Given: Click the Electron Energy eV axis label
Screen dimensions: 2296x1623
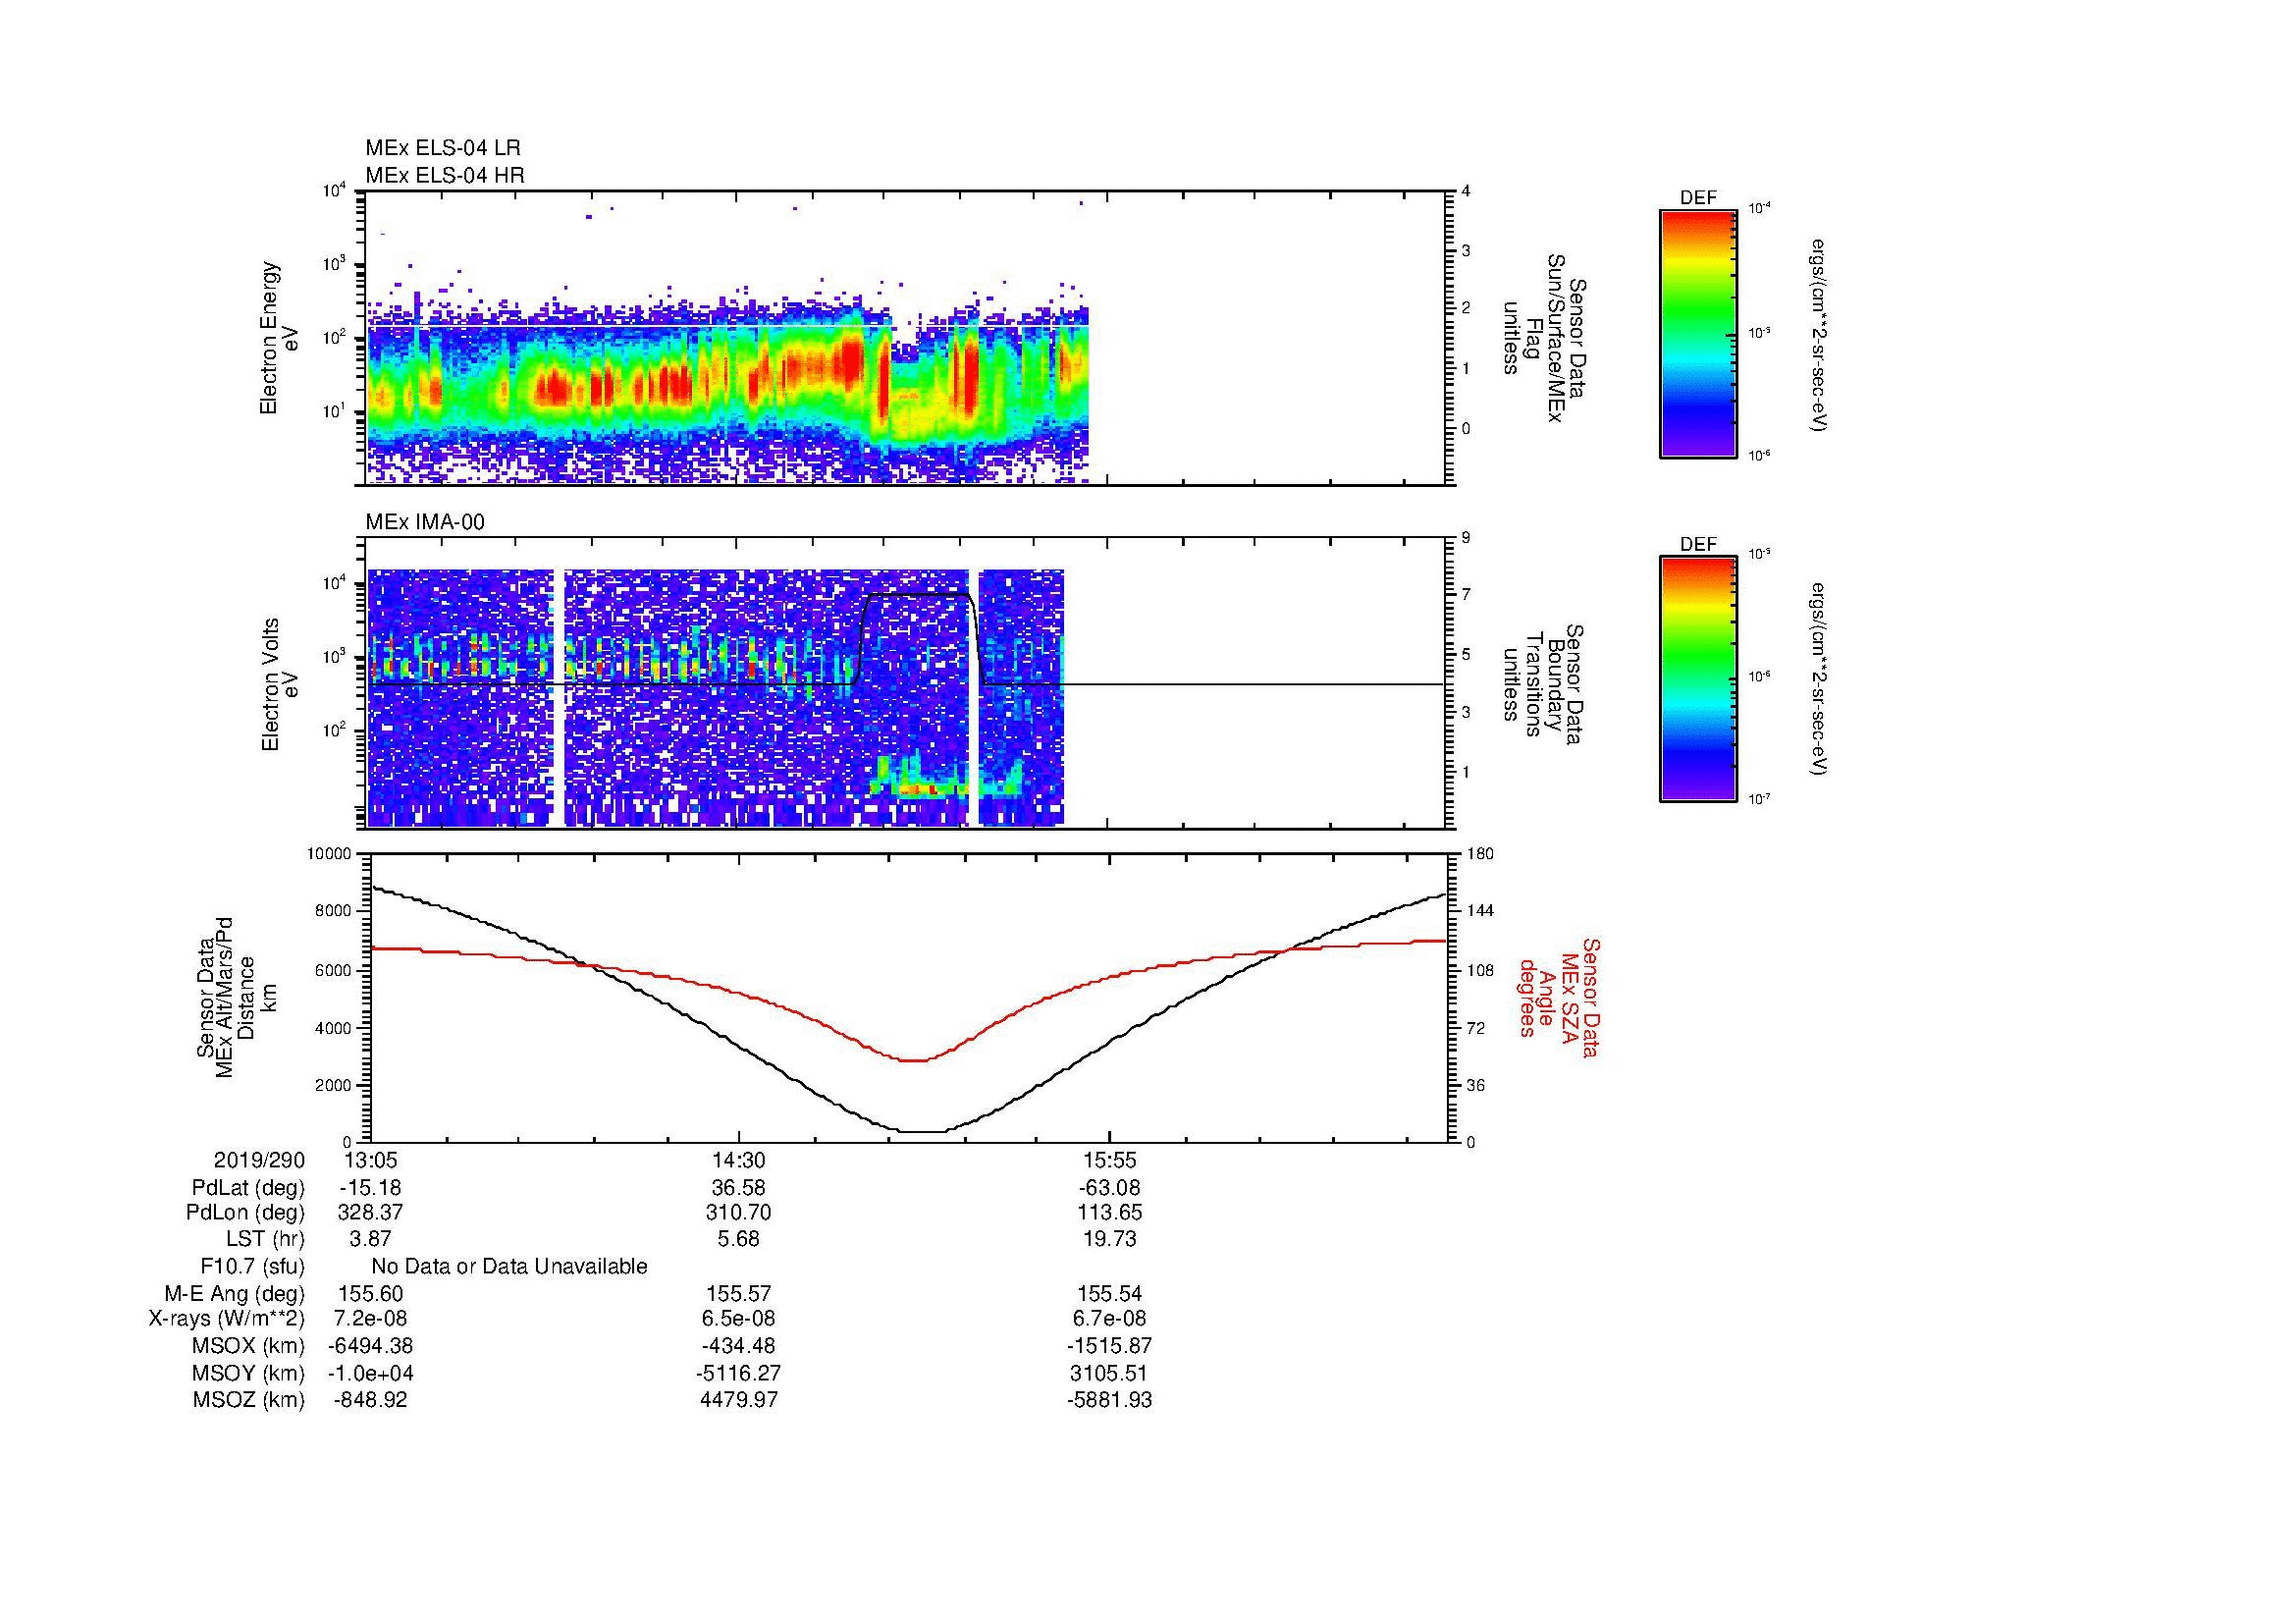Looking at the screenshot, I should point(280,338).
